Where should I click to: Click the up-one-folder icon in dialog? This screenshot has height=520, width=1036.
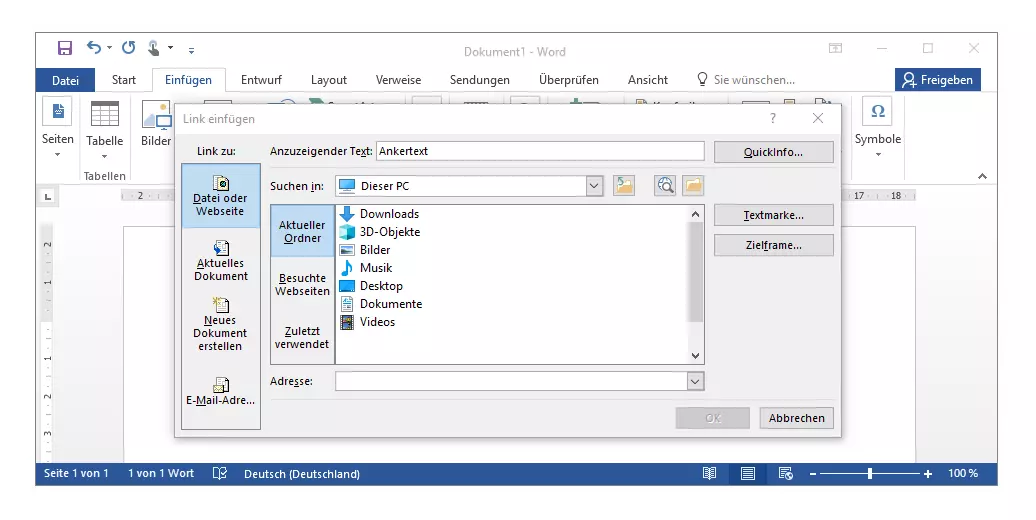coord(624,185)
